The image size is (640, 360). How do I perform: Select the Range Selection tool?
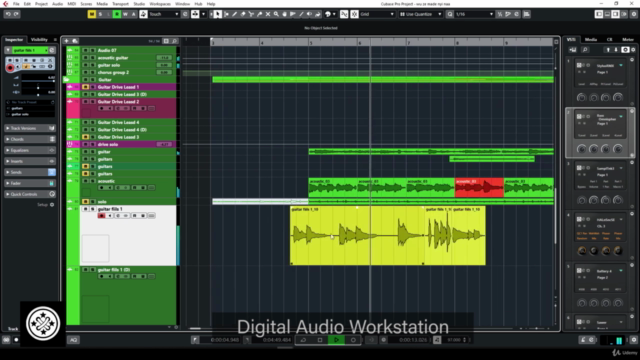(x=227, y=14)
